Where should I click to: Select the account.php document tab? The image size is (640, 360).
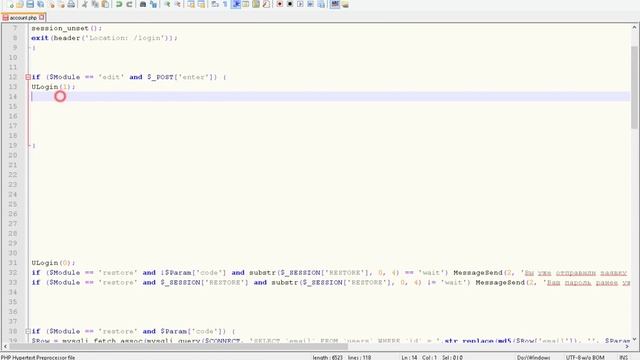(x=23, y=18)
